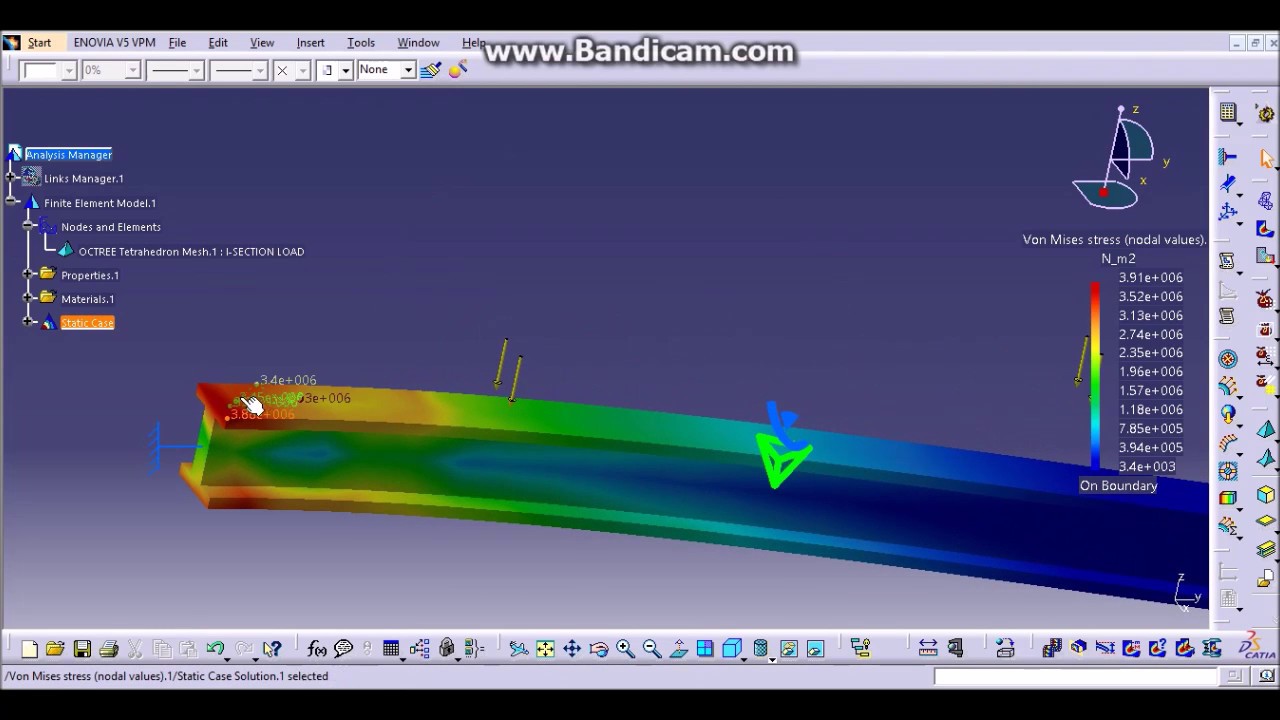The width and height of the screenshot is (1280, 720).
Task: Open the ENOVIA V5 VPM menu
Action: tap(114, 43)
